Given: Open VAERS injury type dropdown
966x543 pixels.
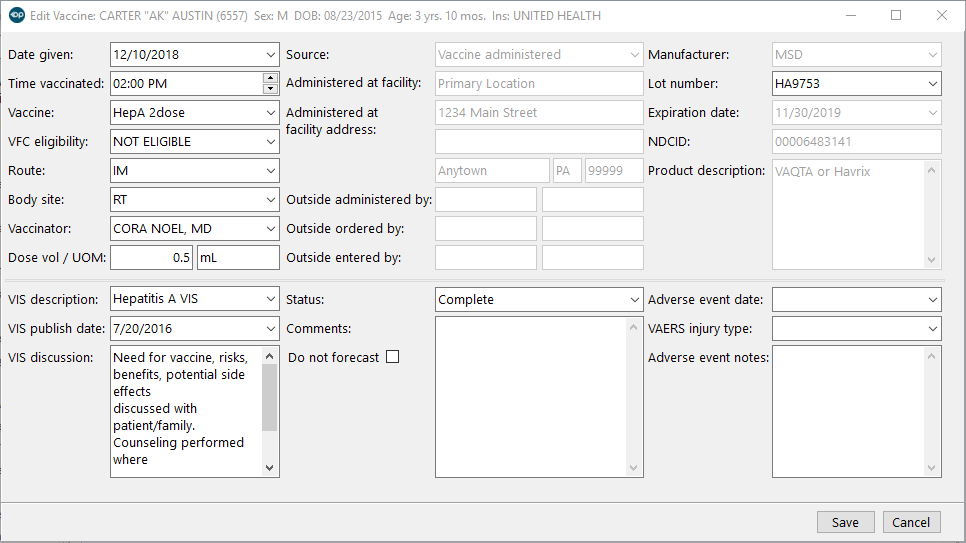Looking at the screenshot, I should point(933,329).
